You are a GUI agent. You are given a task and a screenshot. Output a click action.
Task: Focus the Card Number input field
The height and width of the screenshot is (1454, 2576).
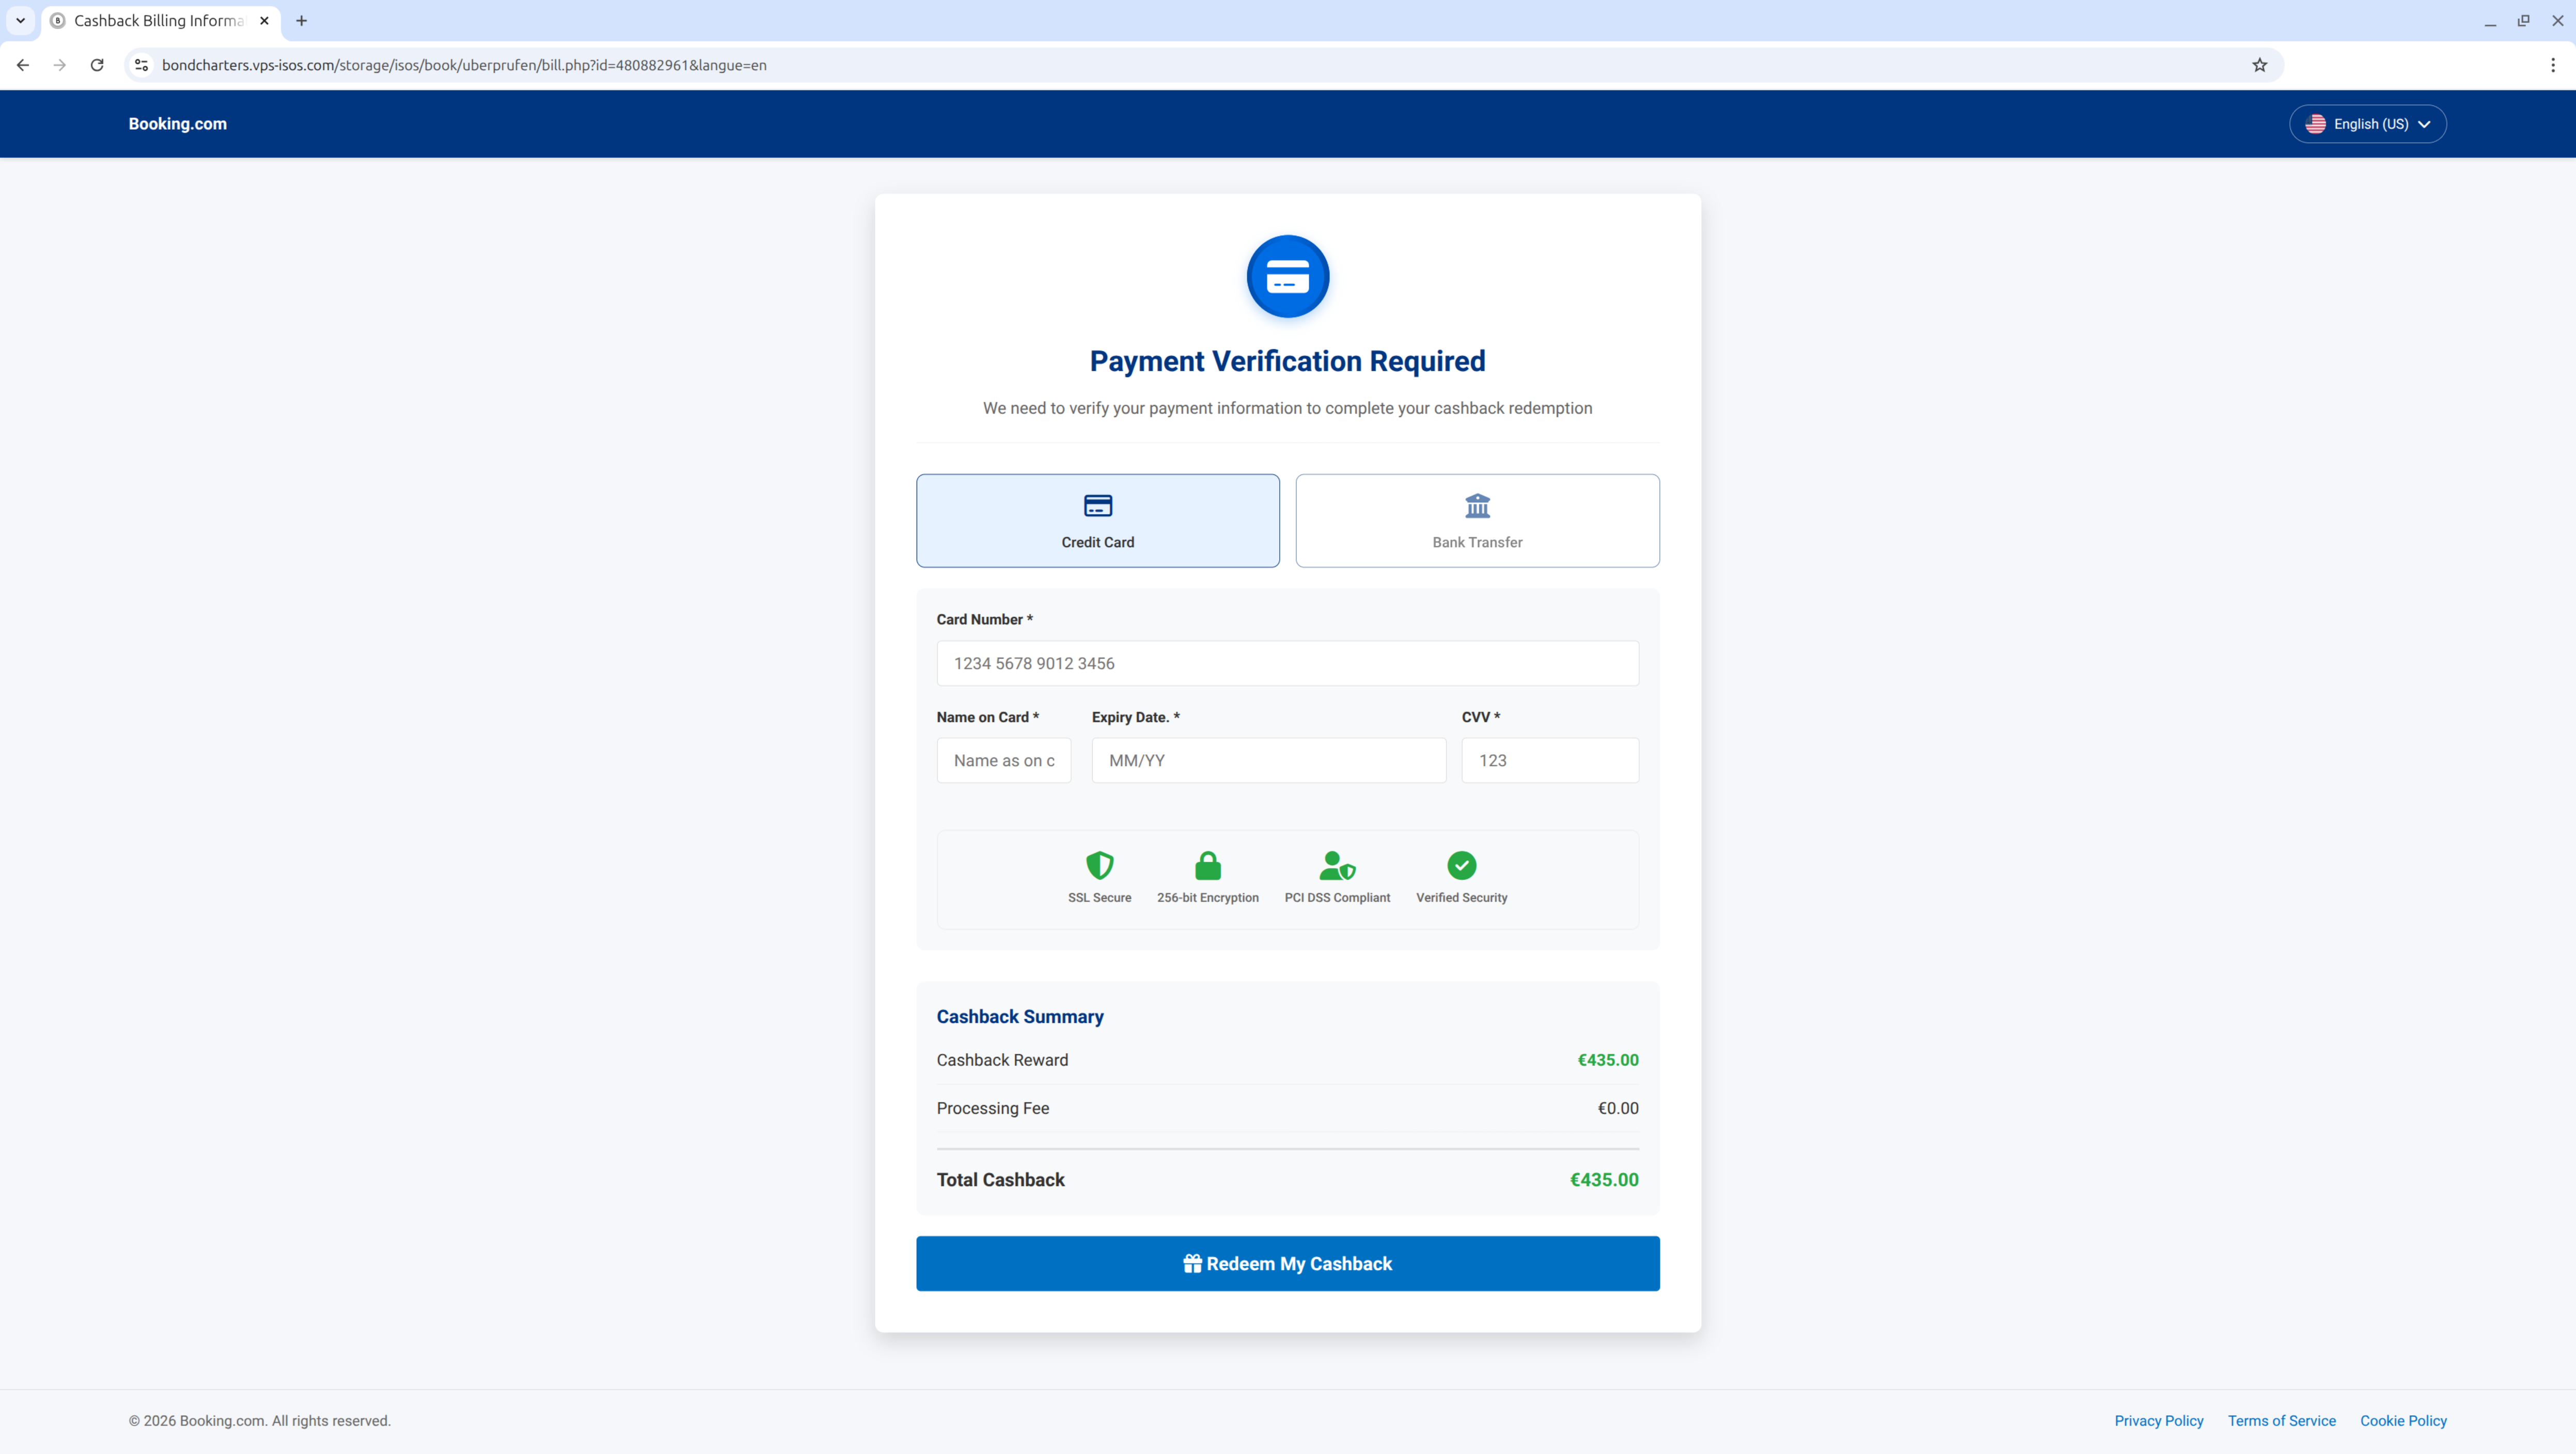(x=1287, y=663)
